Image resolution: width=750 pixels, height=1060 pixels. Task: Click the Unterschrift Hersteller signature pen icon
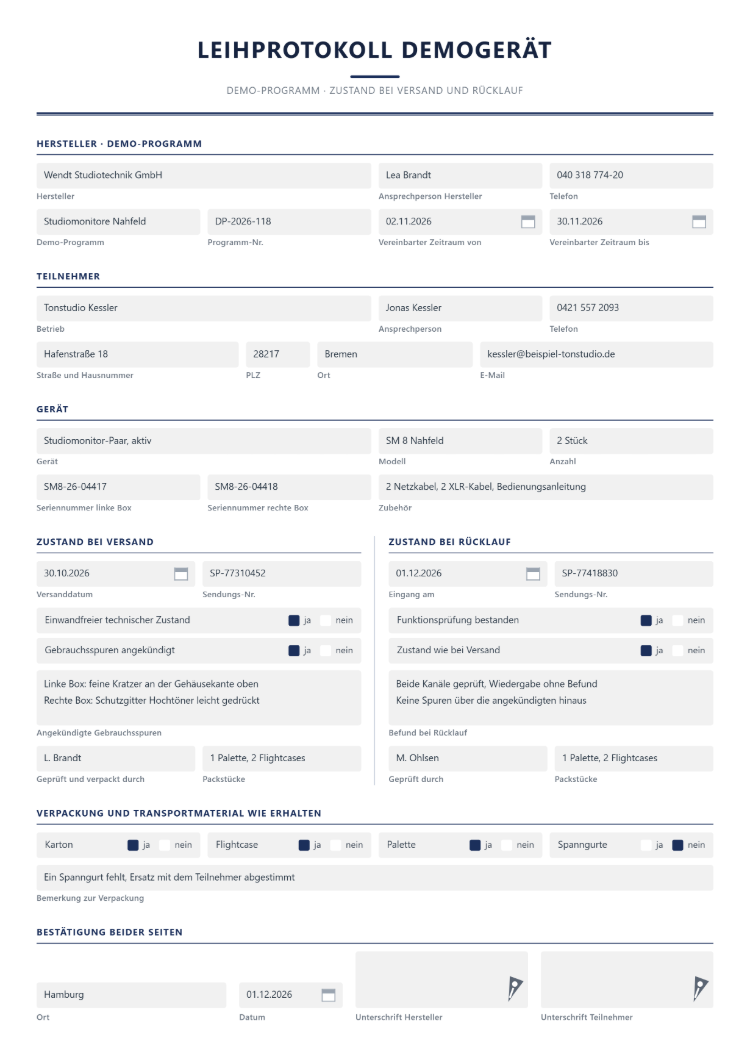tap(515, 988)
